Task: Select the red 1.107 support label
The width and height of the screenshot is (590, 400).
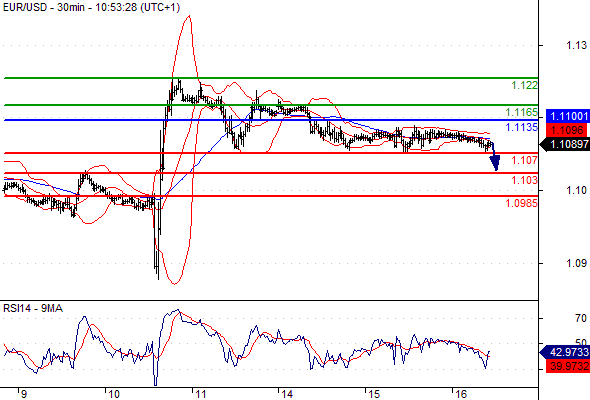Action: point(525,161)
